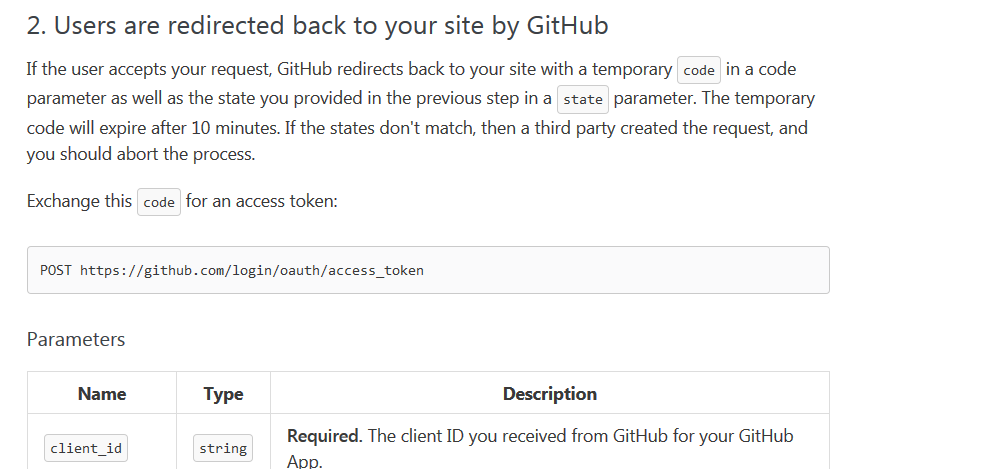The width and height of the screenshot is (1004, 469).
Task: Click 'you should abort the process' line
Action: (141, 154)
